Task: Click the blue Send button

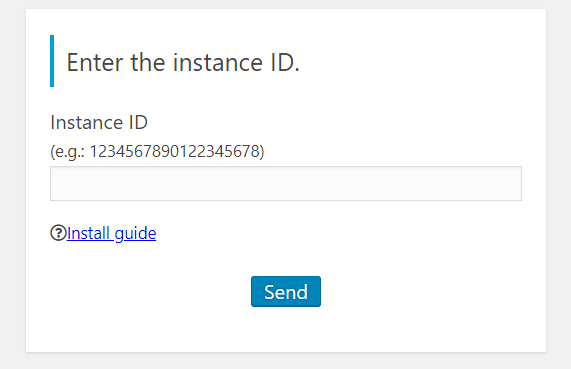Action: pos(286,291)
